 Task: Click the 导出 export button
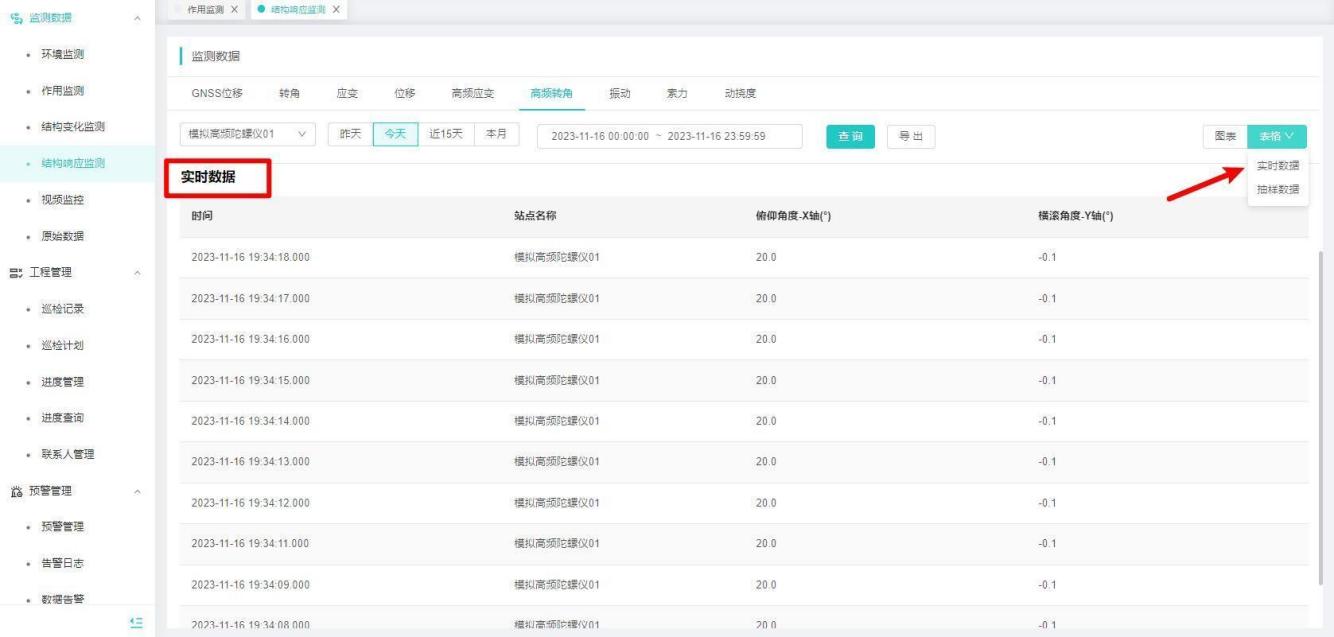[x=910, y=136]
